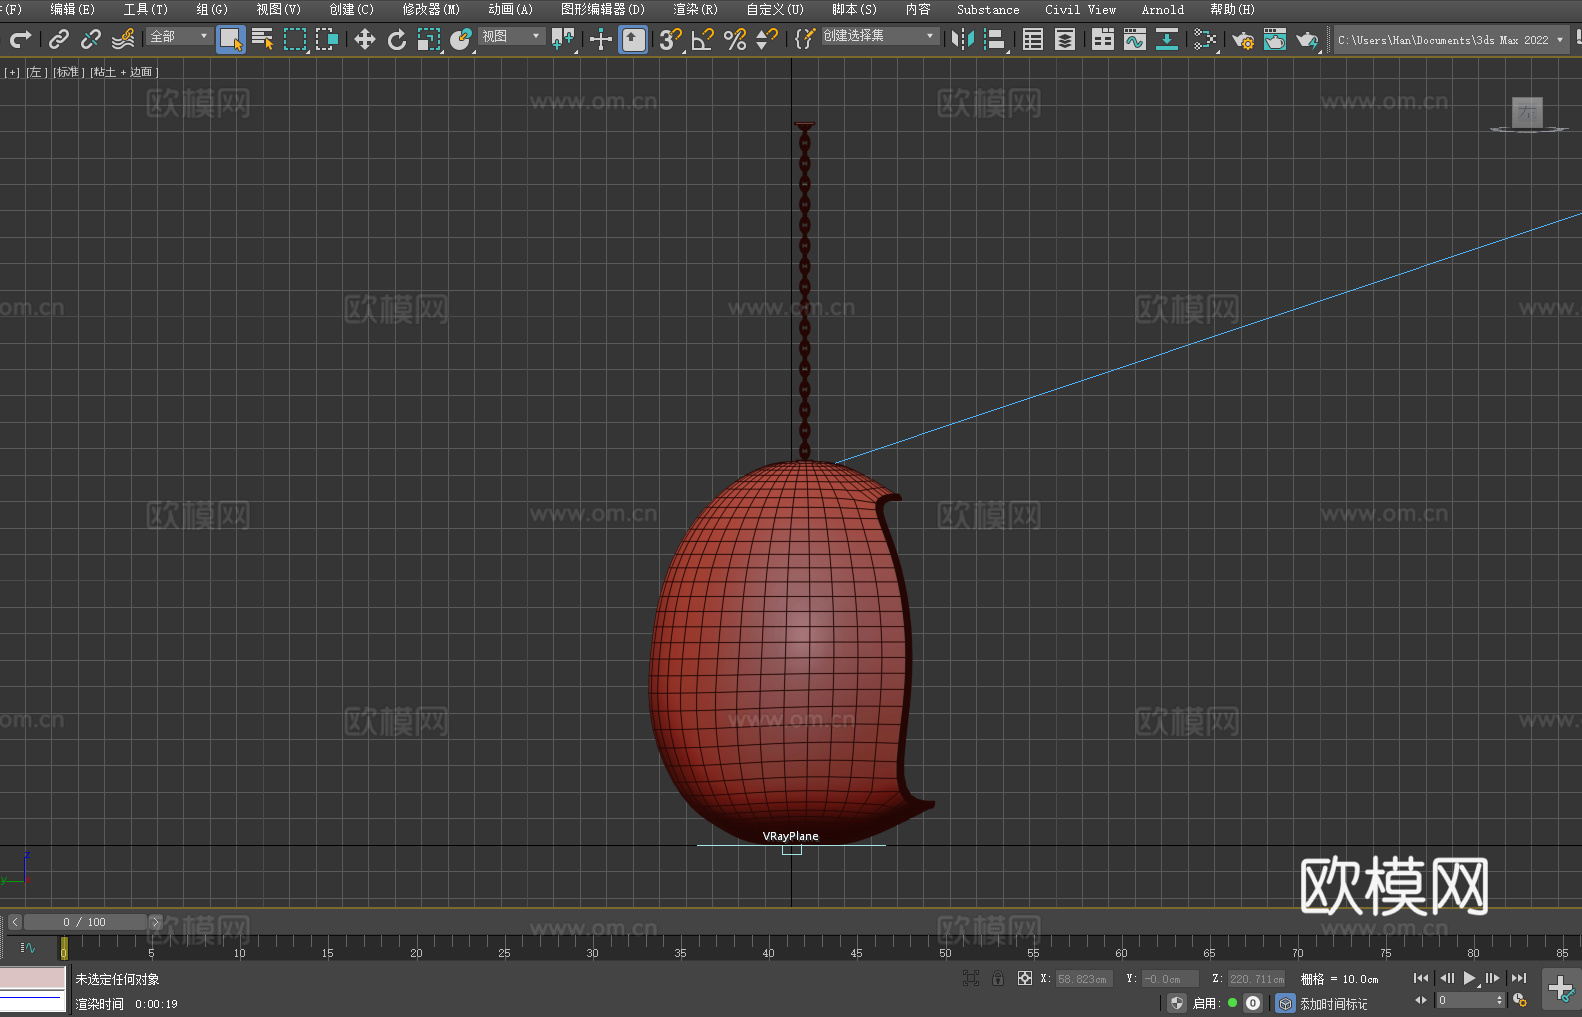Open selection filter dropdown 全部
Viewport: 1582px width, 1017px height.
(x=179, y=36)
